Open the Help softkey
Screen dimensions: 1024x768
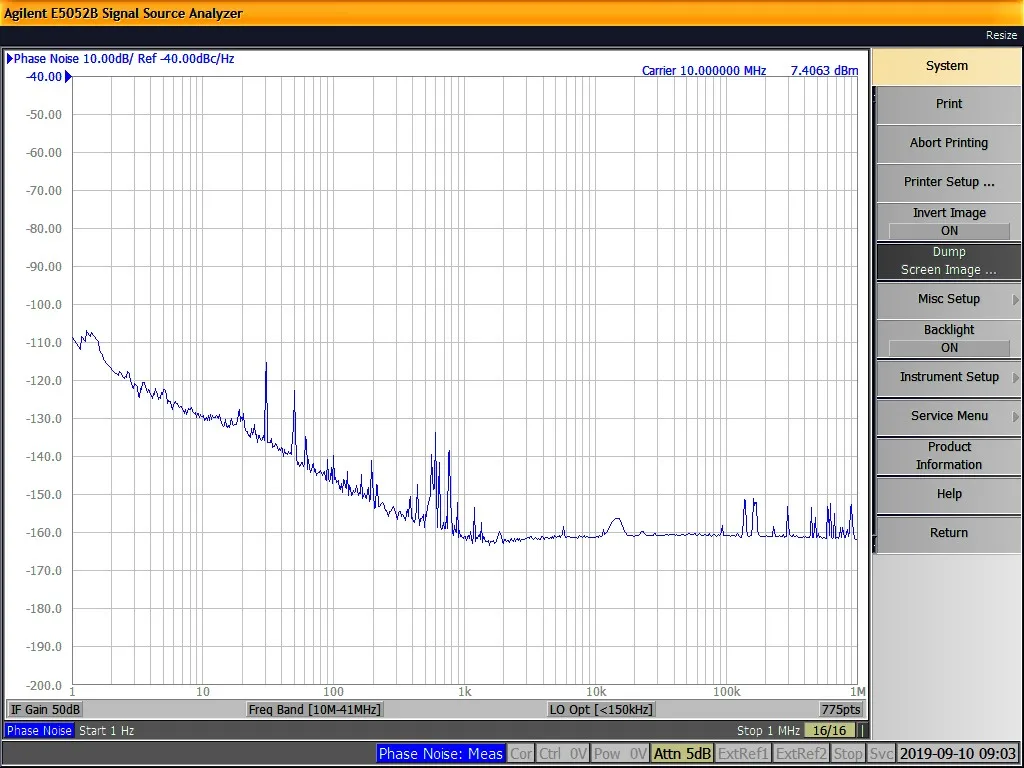[948, 494]
